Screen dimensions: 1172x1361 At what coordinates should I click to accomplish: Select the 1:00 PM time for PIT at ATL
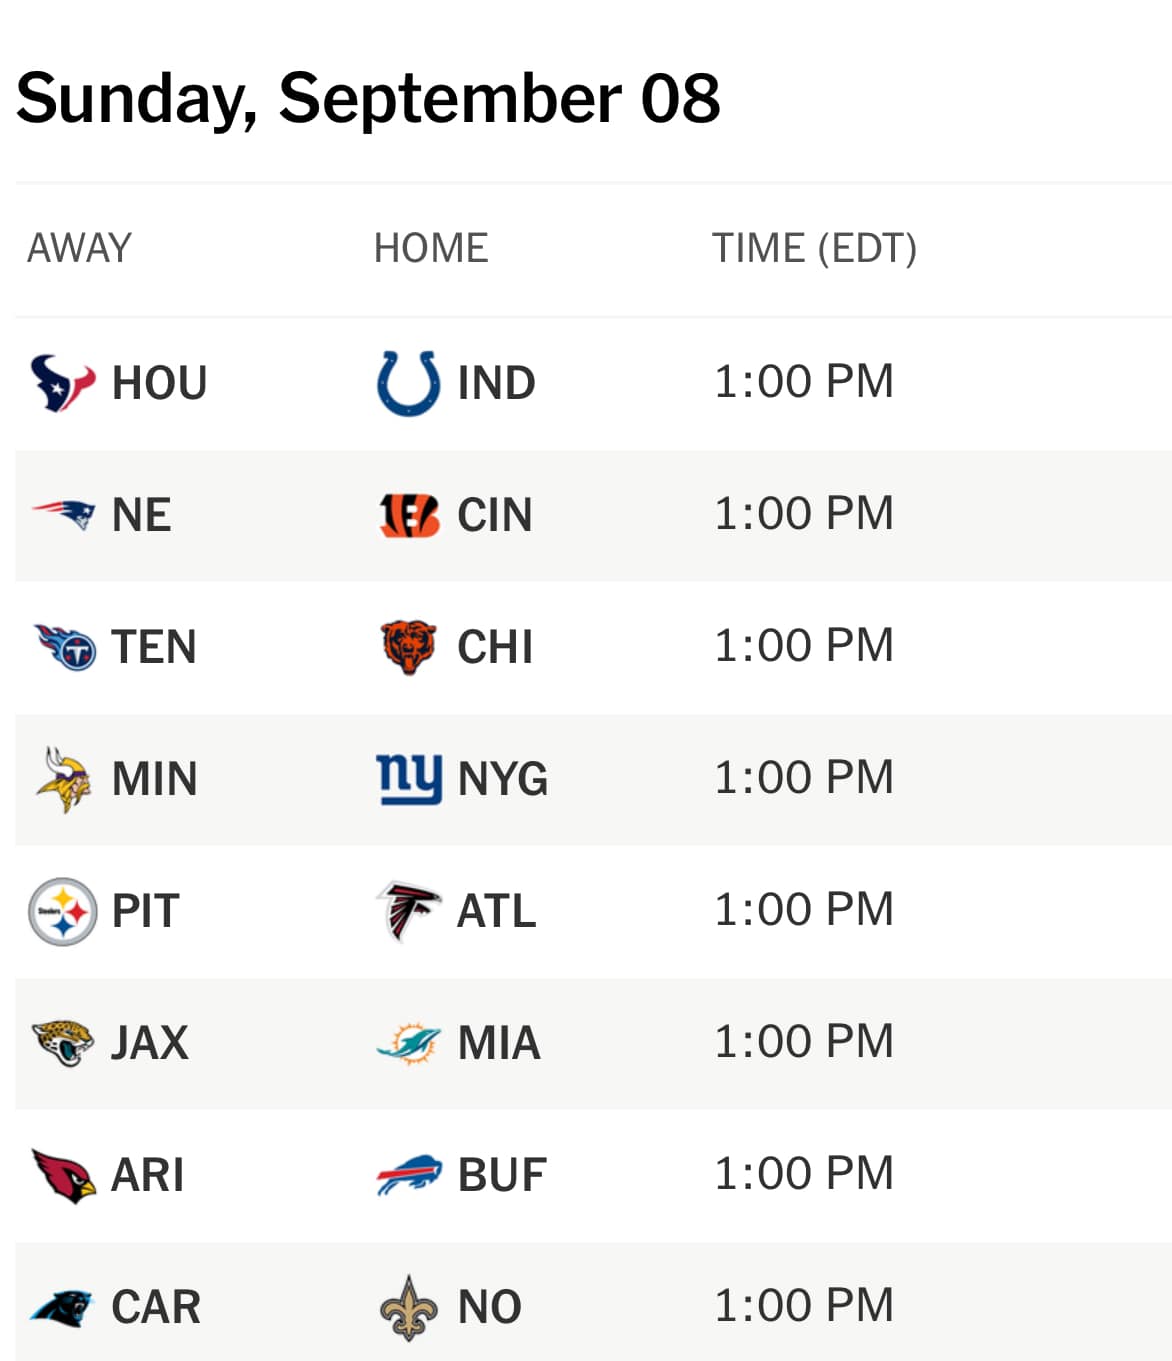point(804,910)
